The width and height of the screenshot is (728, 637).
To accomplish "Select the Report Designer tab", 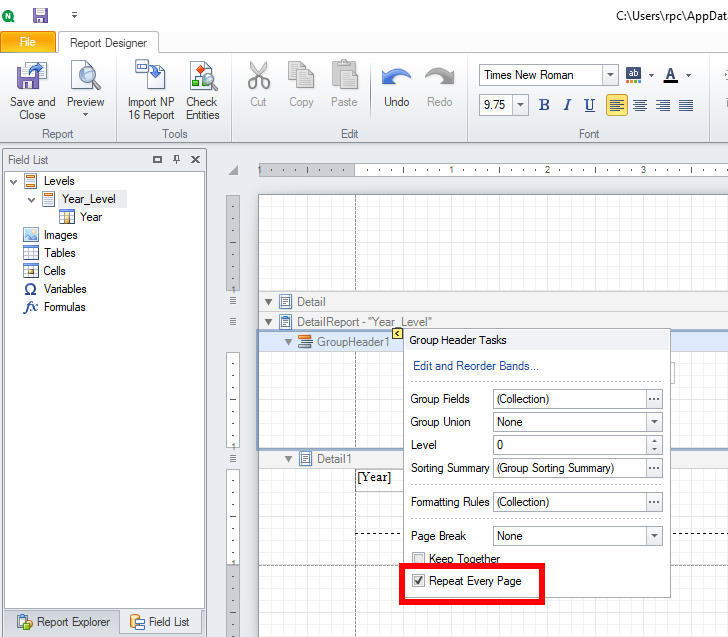I will tap(108, 43).
